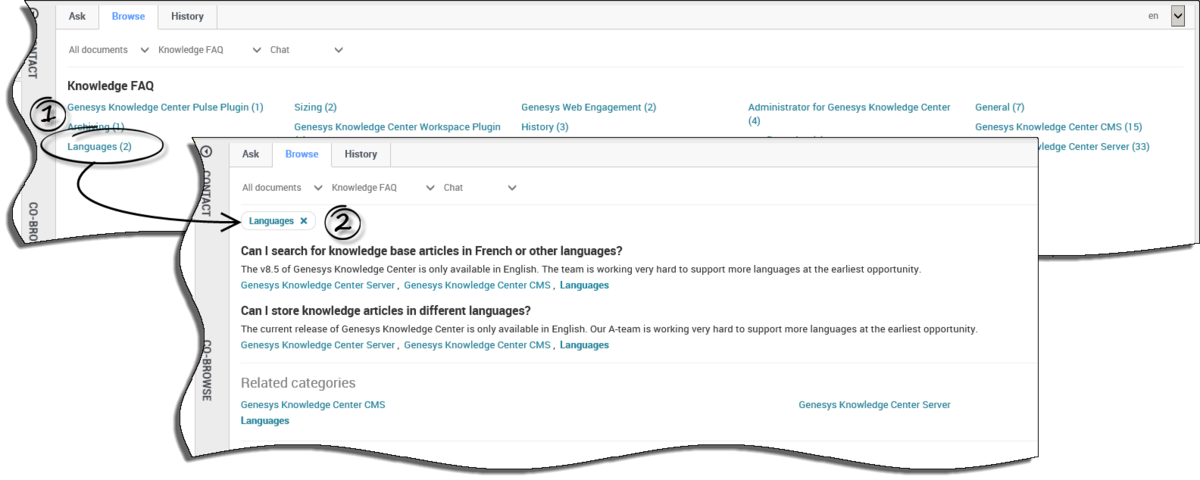Open Genesys Knowledge Center CMS (15) category
The image size is (1200, 480).
pyautogui.click(x=1058, y=127)
